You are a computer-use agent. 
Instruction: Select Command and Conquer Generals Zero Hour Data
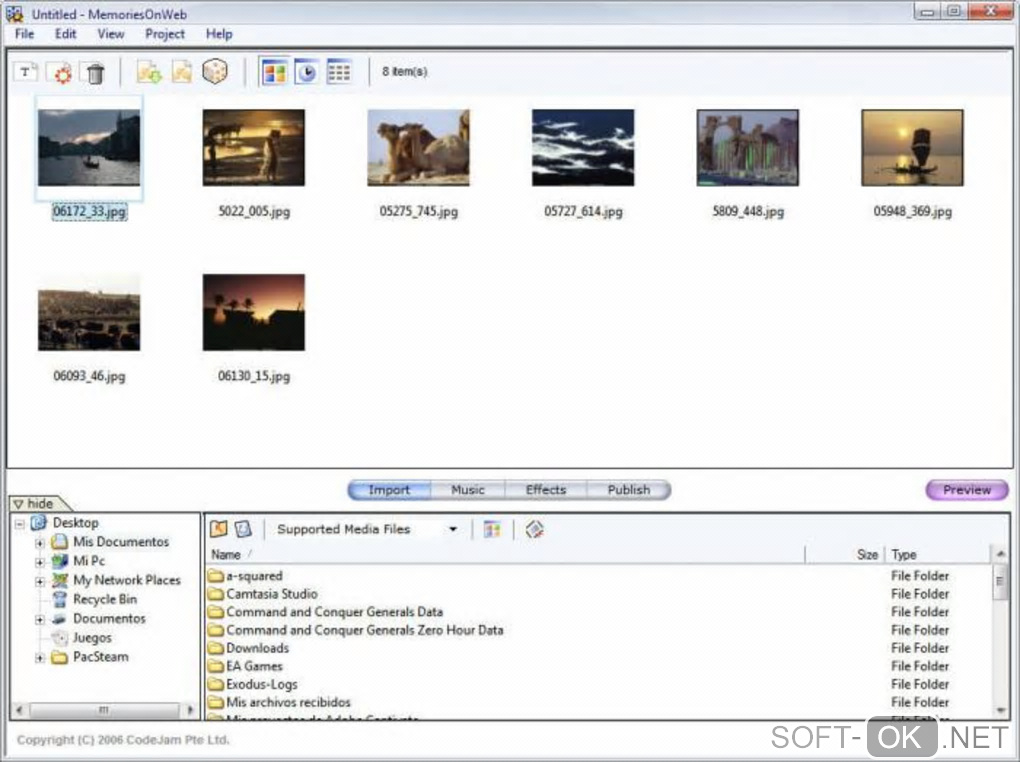click(x=364, y=631)
